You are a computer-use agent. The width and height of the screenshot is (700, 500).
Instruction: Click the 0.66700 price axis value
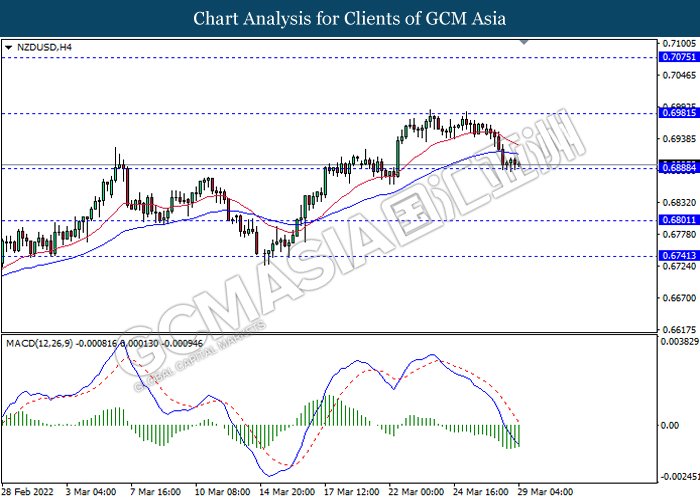679,298
